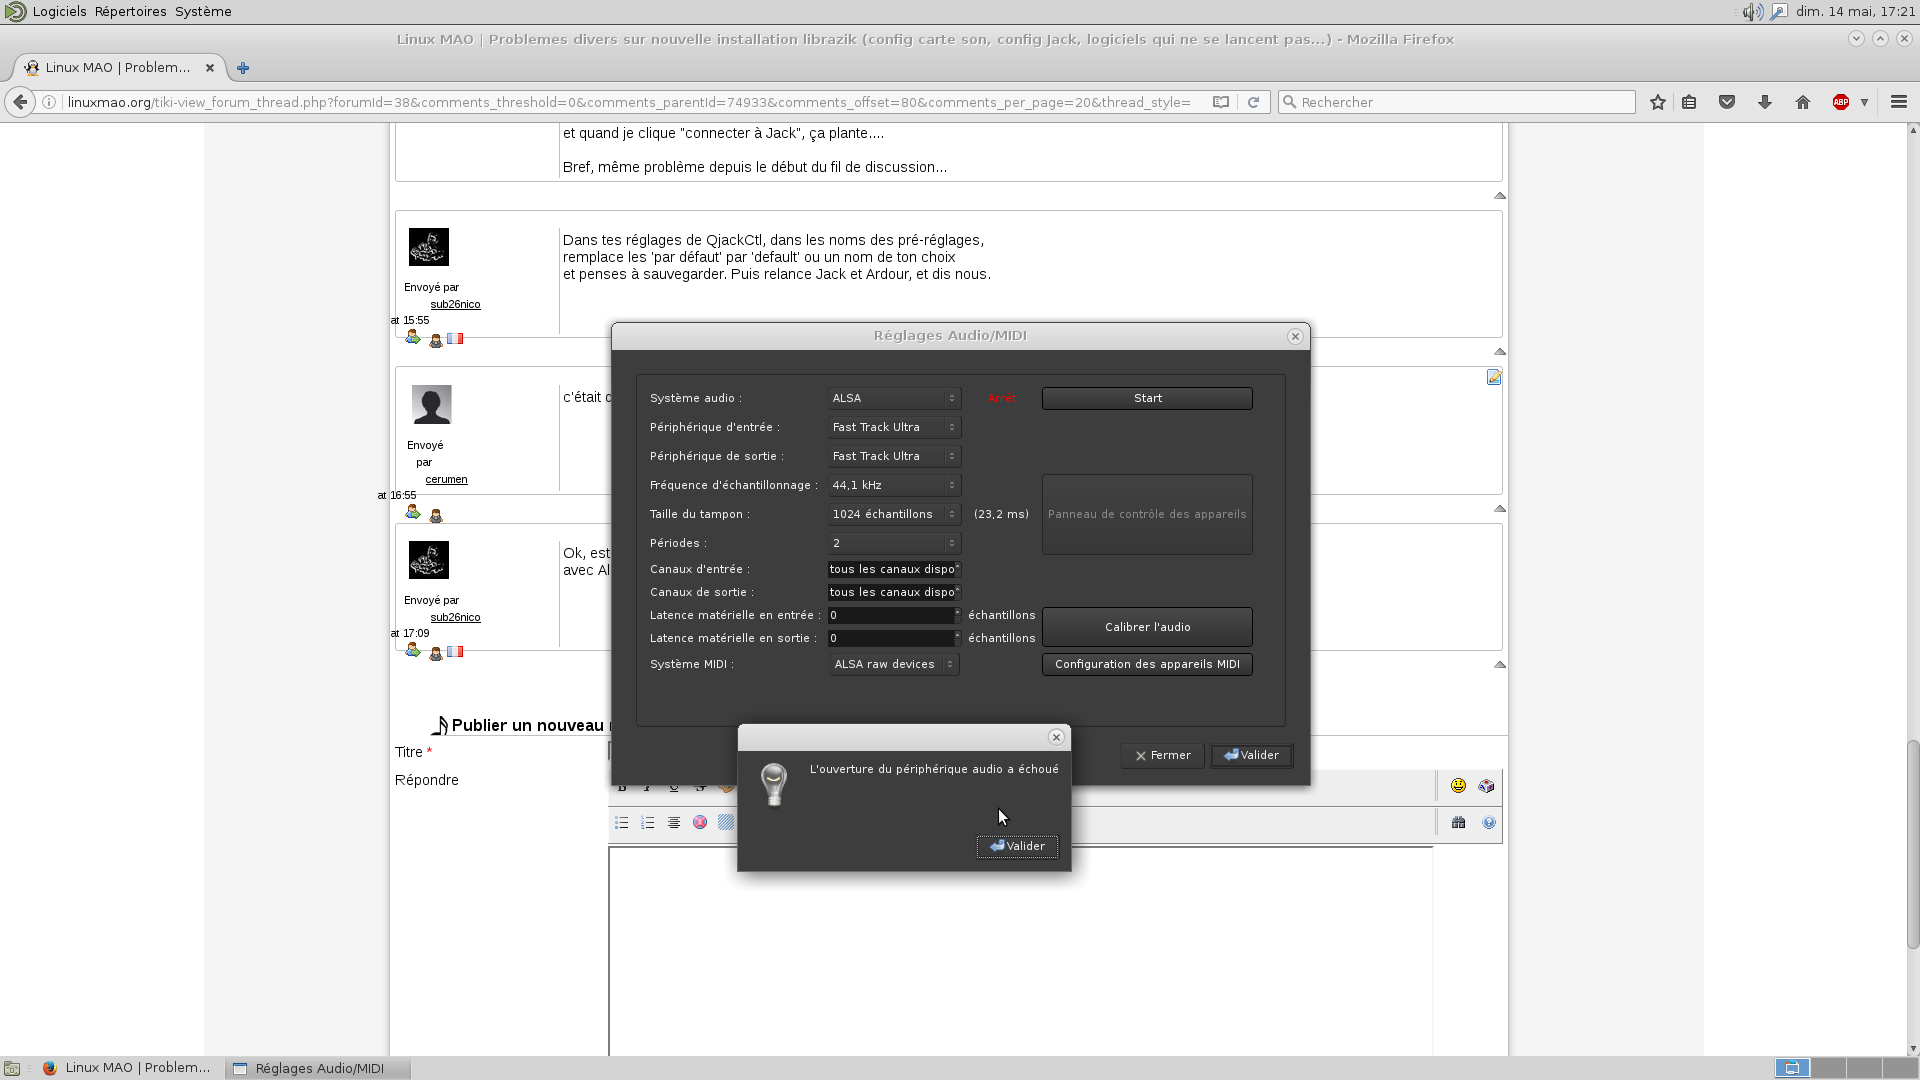1920x1080 pixels.
Task: Open the Système menu in top panel
Action: tap(203, 12)
